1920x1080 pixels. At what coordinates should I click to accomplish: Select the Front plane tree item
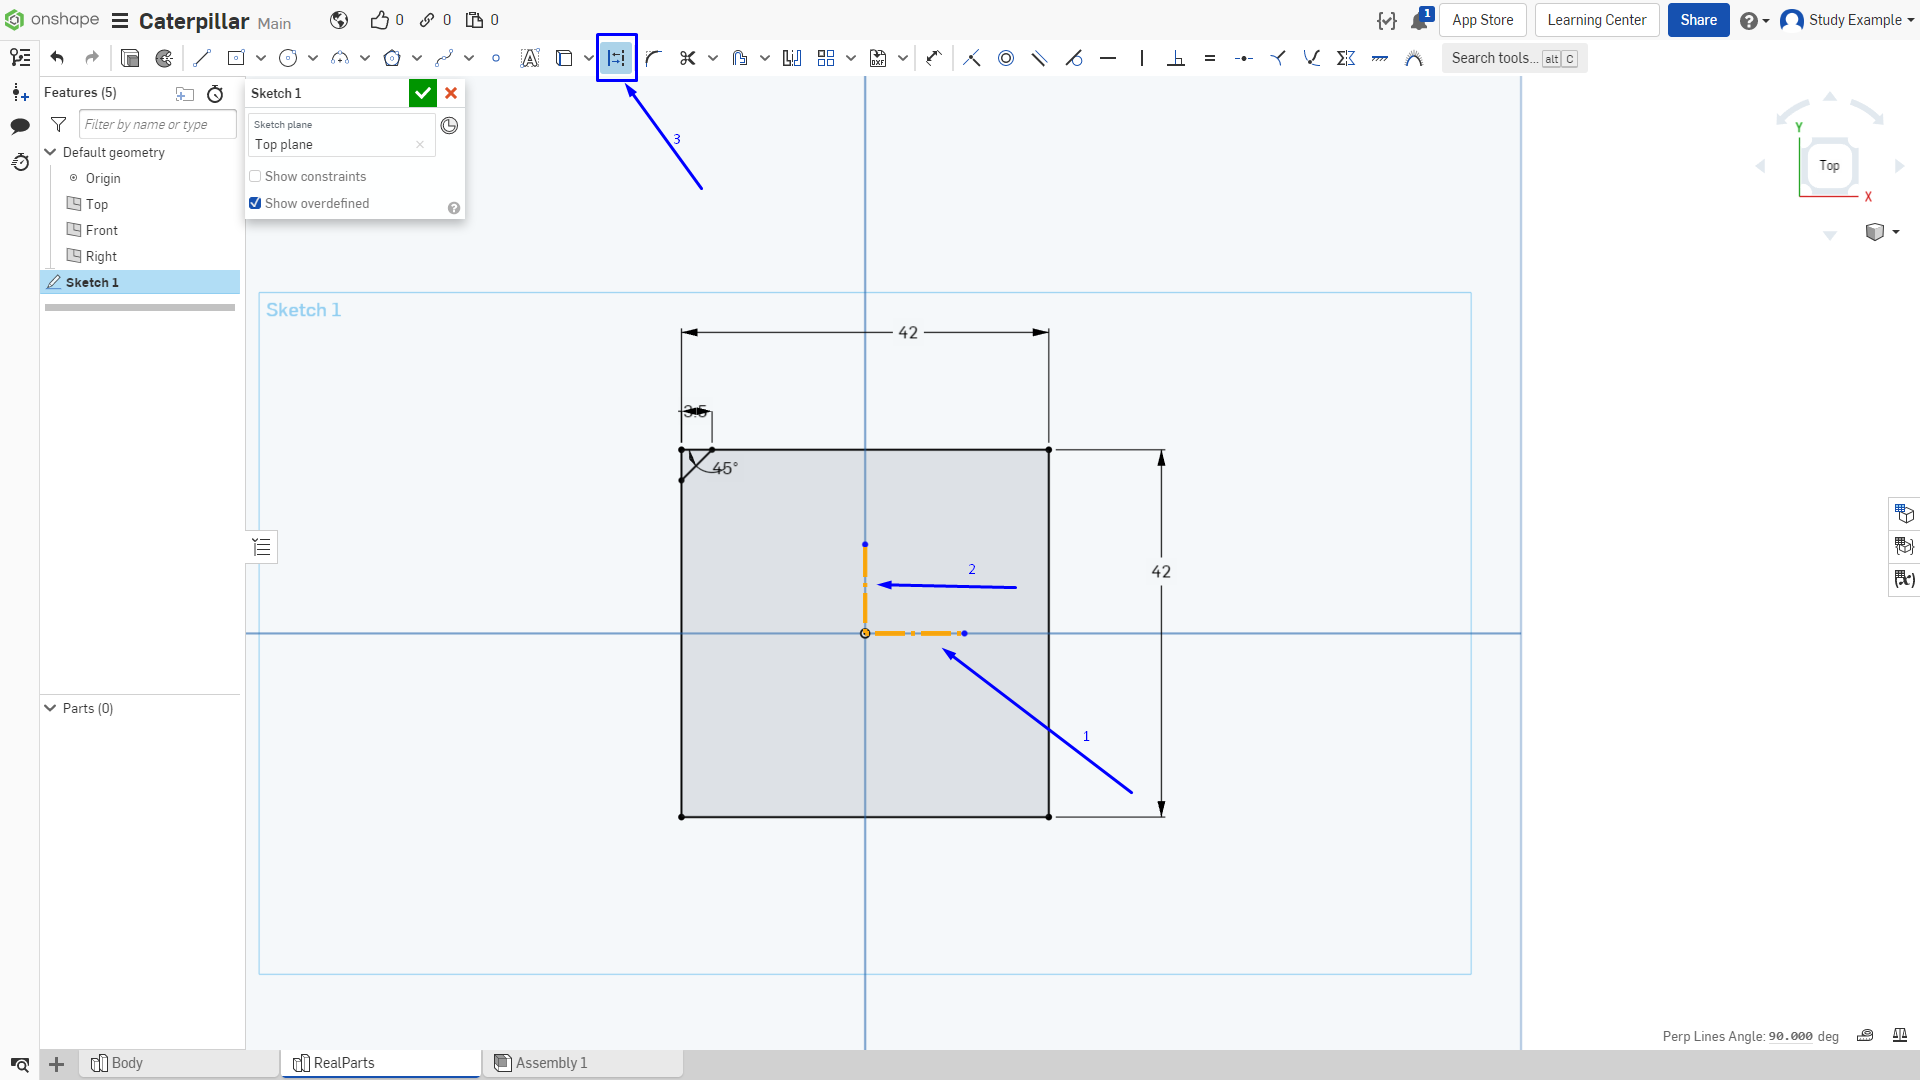102,230
